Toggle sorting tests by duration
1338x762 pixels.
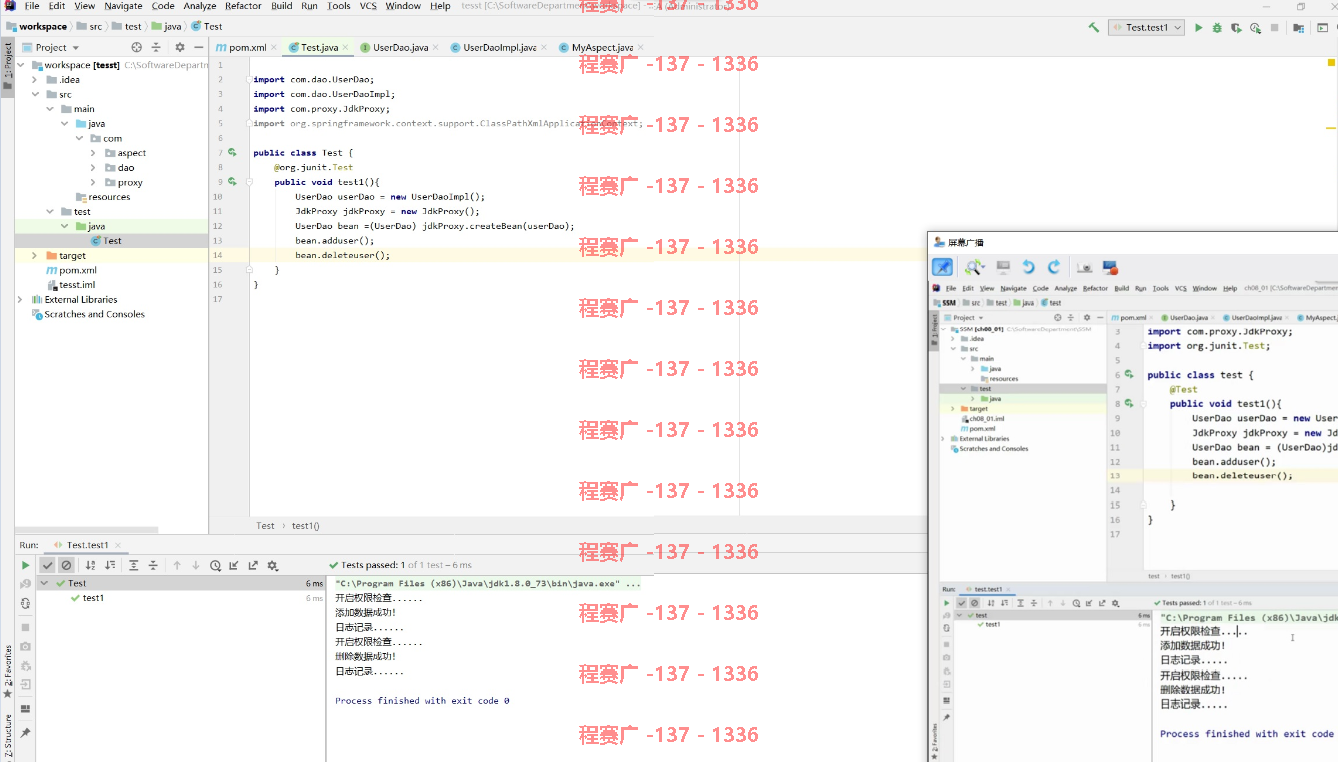pos(110,565)
